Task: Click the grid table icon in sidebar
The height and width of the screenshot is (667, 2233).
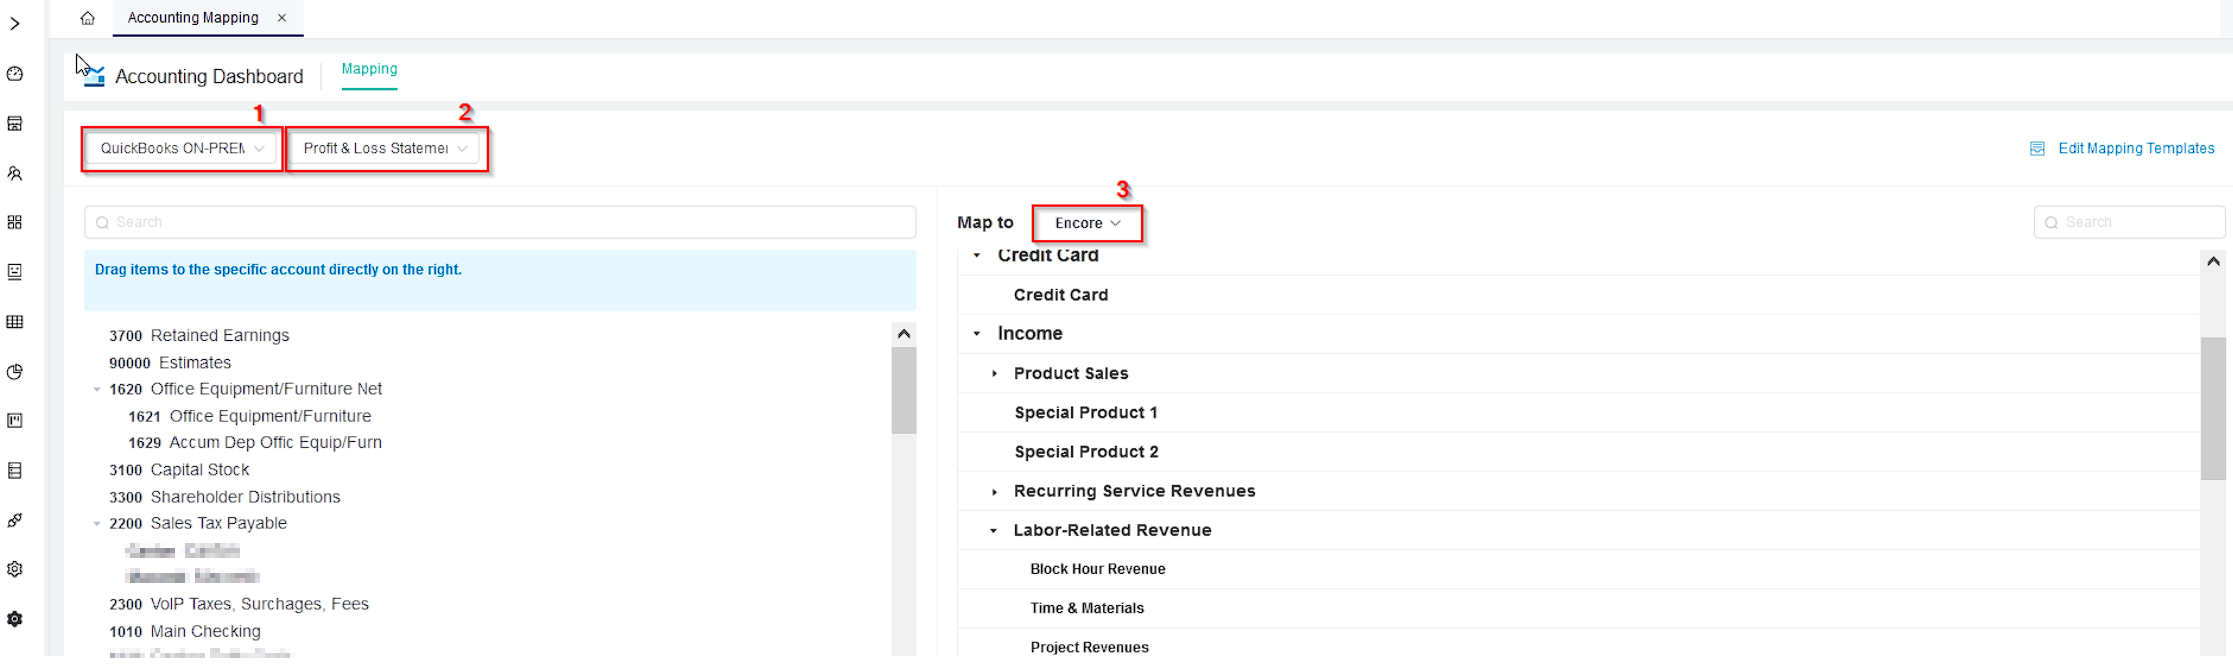Action: click(15, 322)
